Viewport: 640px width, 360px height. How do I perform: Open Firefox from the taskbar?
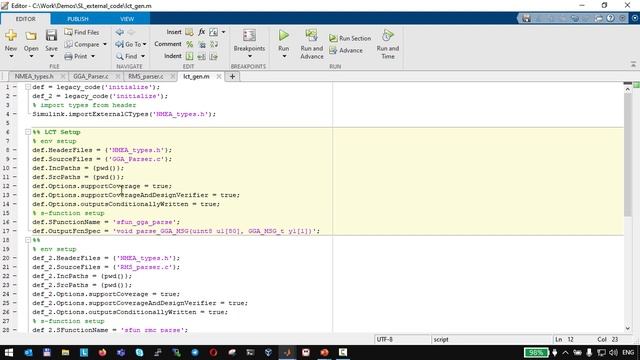(102, 352)
